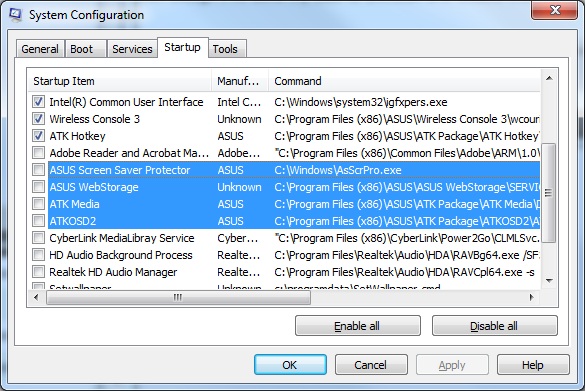Select ASUS Screen Saver Protector row name

point(120,170)
